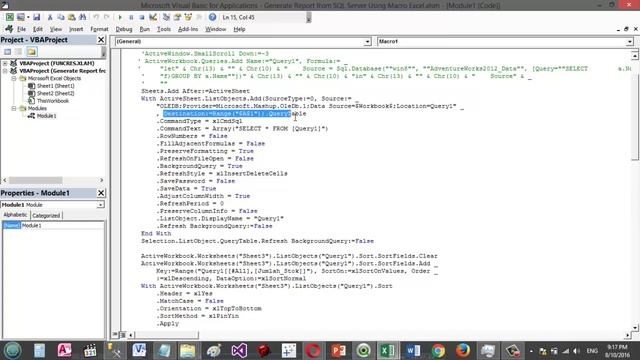Screen dimensions: 640x360
Task: Click View Object icon in Project panel
Action: (x=18, y=51)
